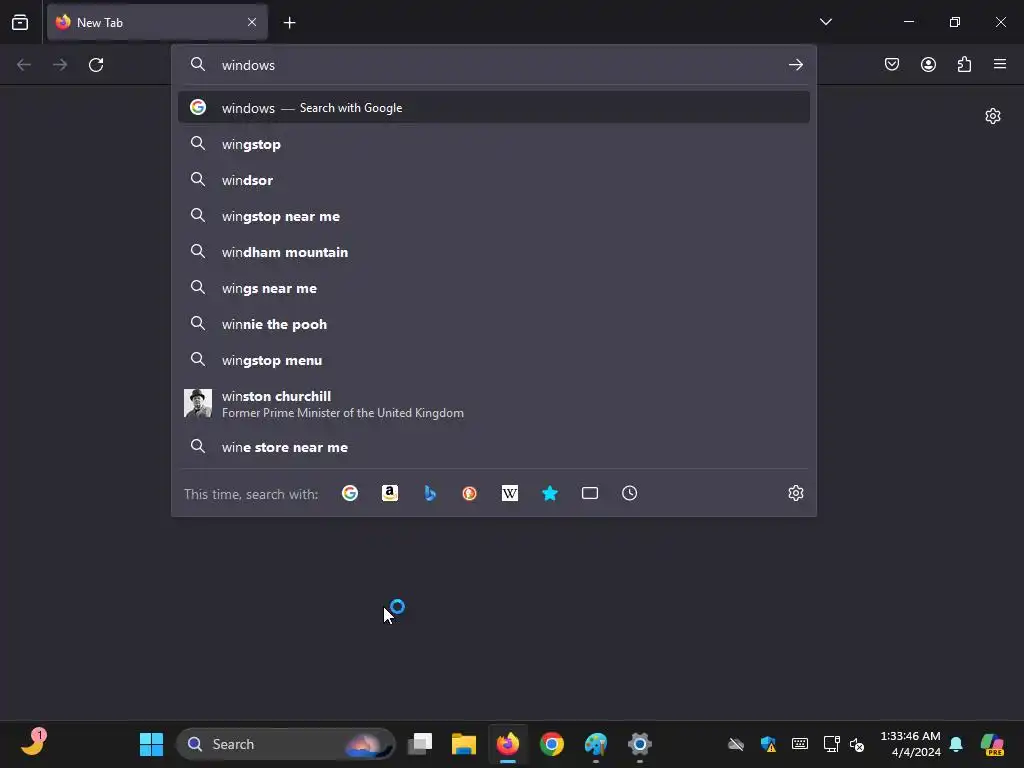The height and width of the screenshot is (768, 1024).
Task: Select windows — Search with Google suggestion
Action: tap(494, 108)
